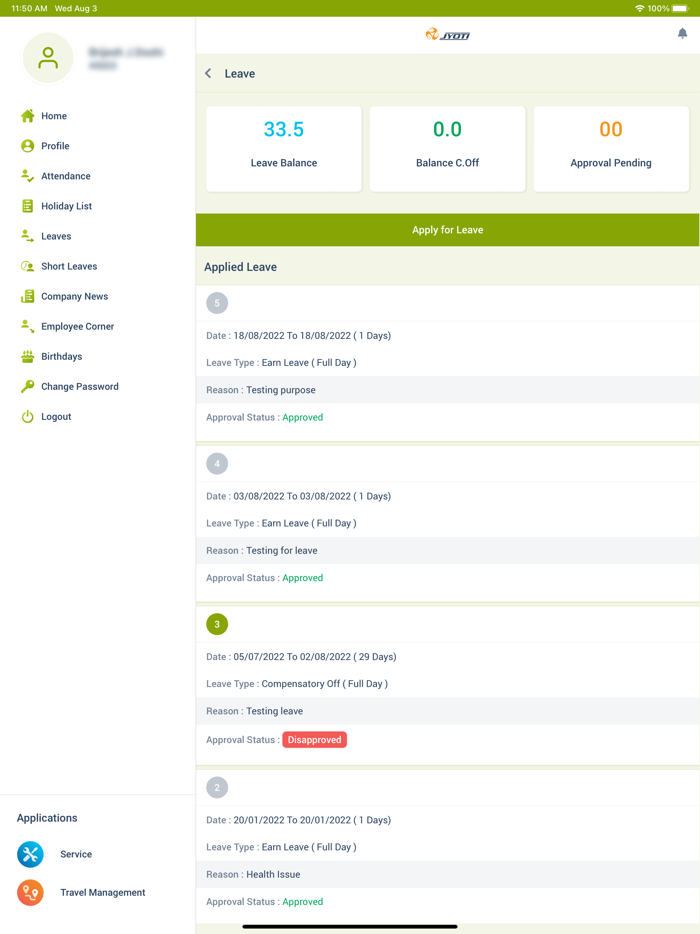The image size is (700, 934).
Task: Open notifications bell icon
Action: click(x=682, y=34)
